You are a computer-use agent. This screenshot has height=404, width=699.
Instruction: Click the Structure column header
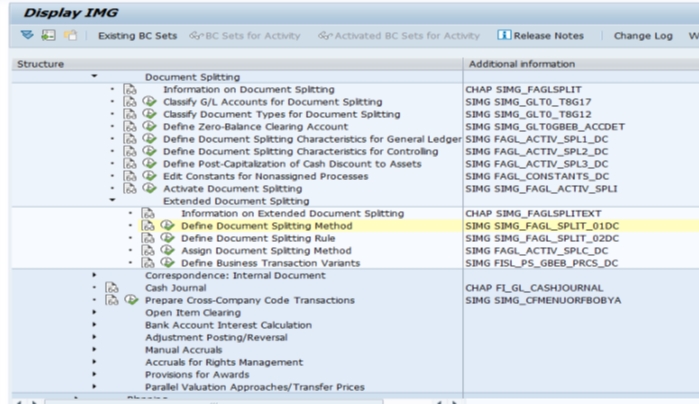(x=237, y=64)
